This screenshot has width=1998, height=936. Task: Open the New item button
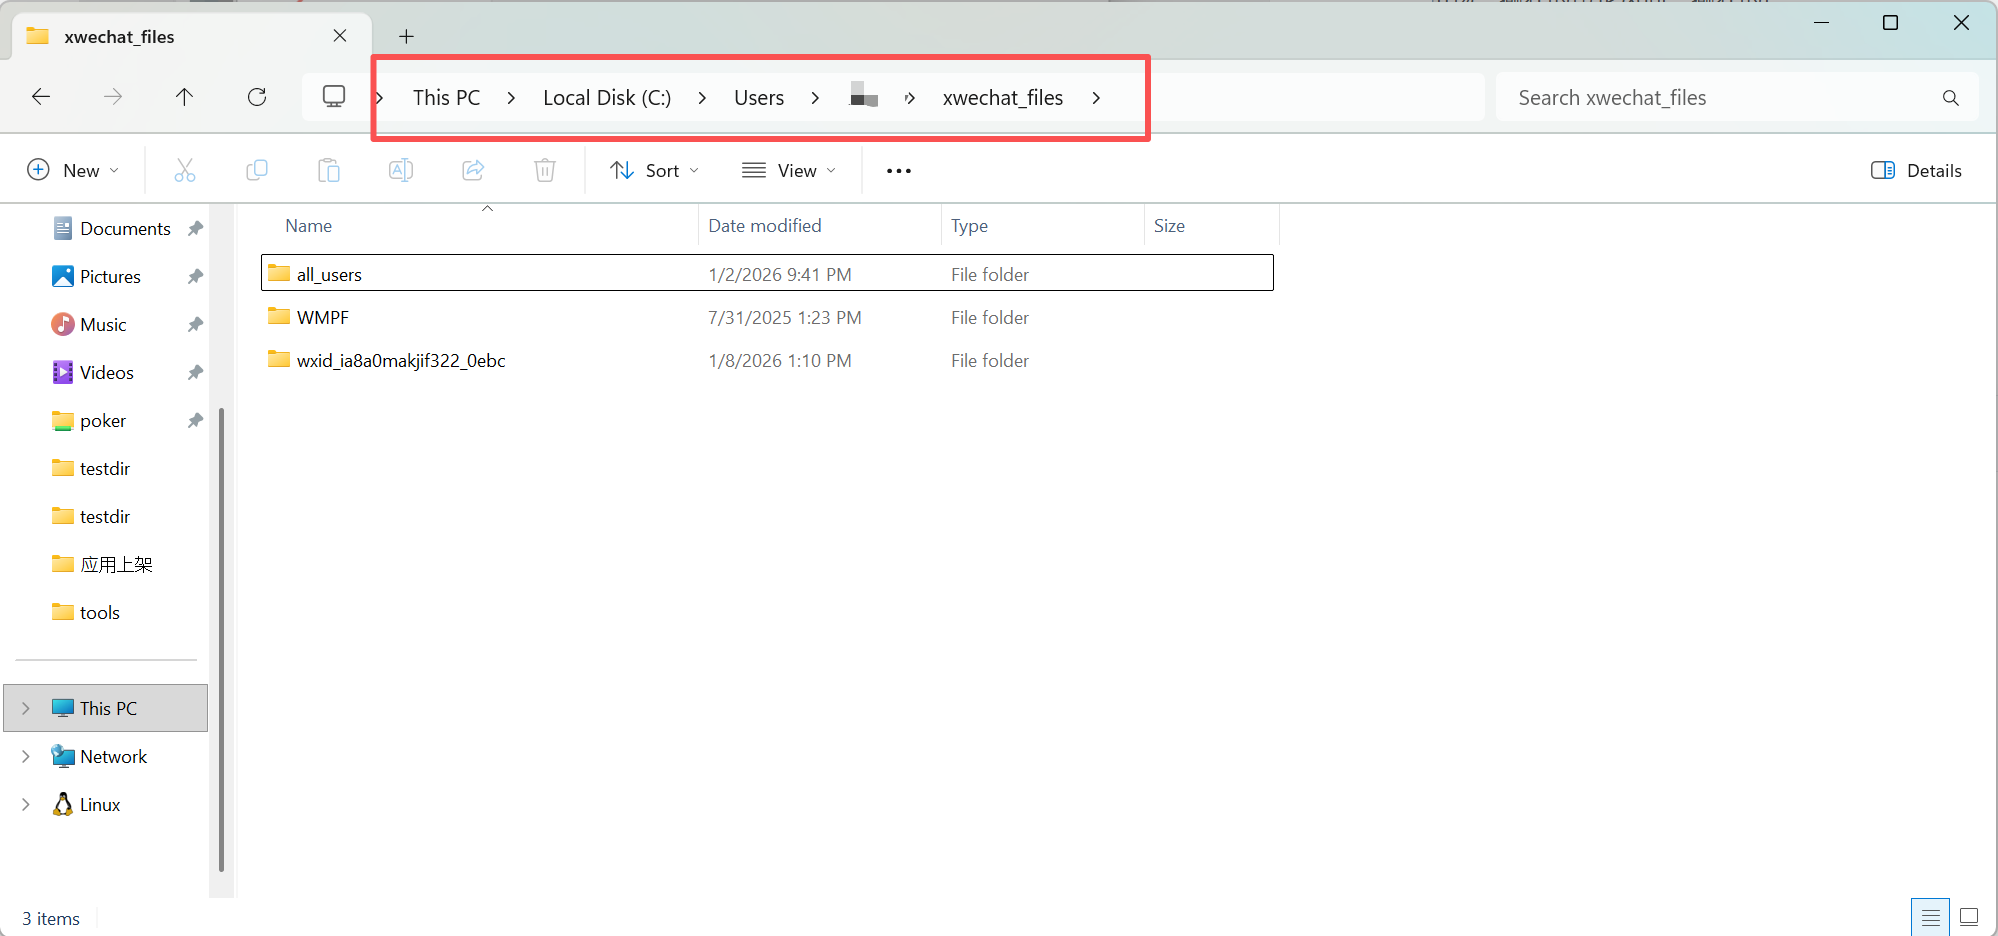click(x=73, y=170)
